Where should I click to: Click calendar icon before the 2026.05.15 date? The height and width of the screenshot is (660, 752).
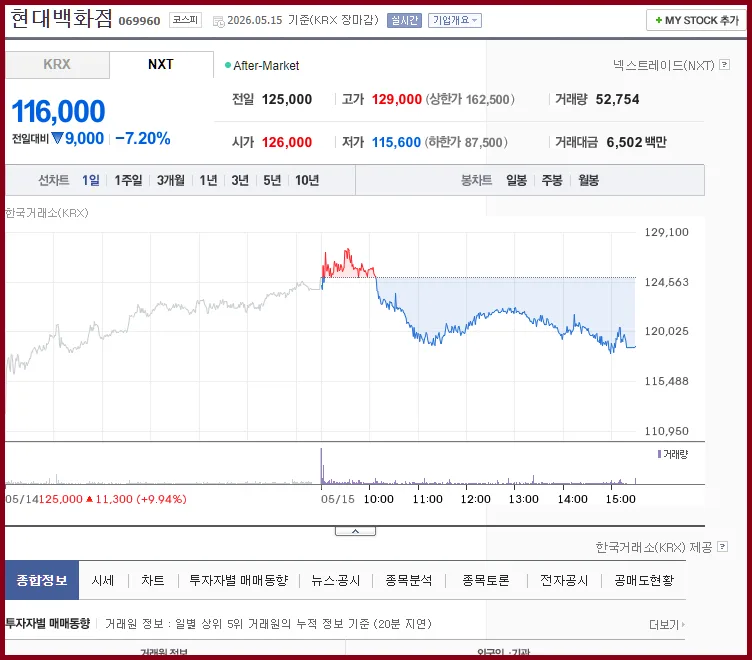218,22
